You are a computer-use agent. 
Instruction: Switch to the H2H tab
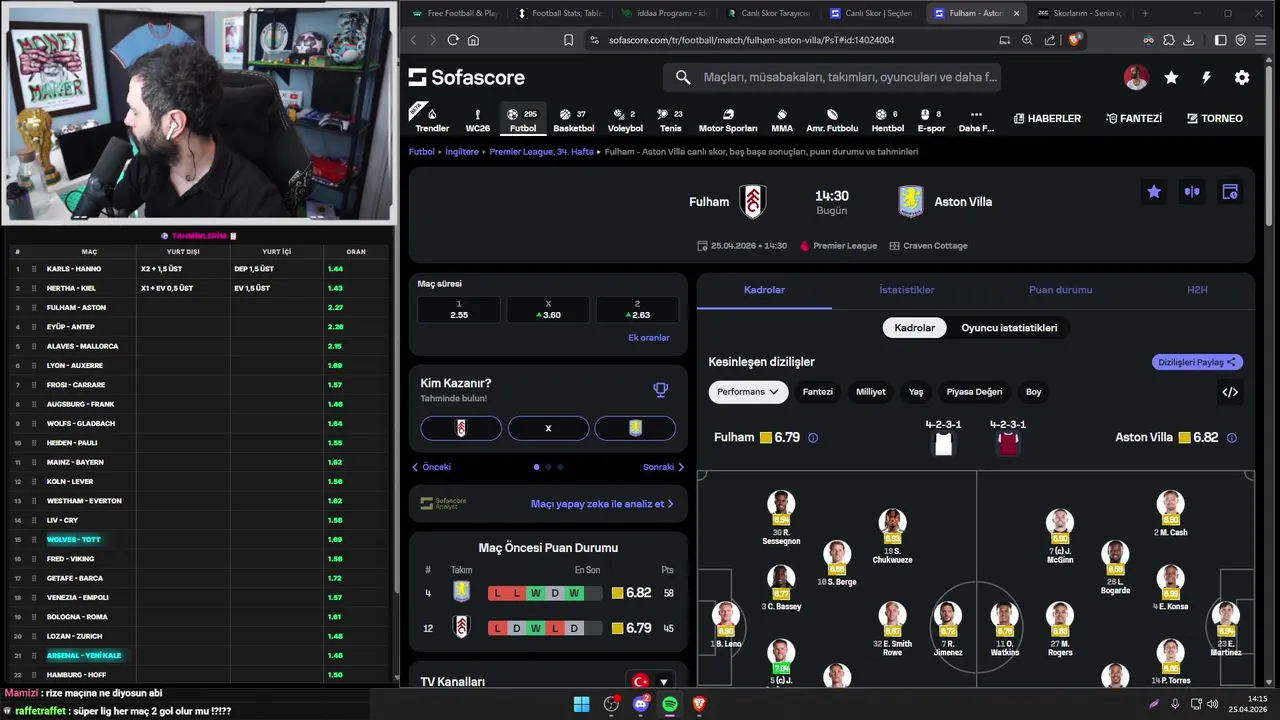click(1197, 290)
